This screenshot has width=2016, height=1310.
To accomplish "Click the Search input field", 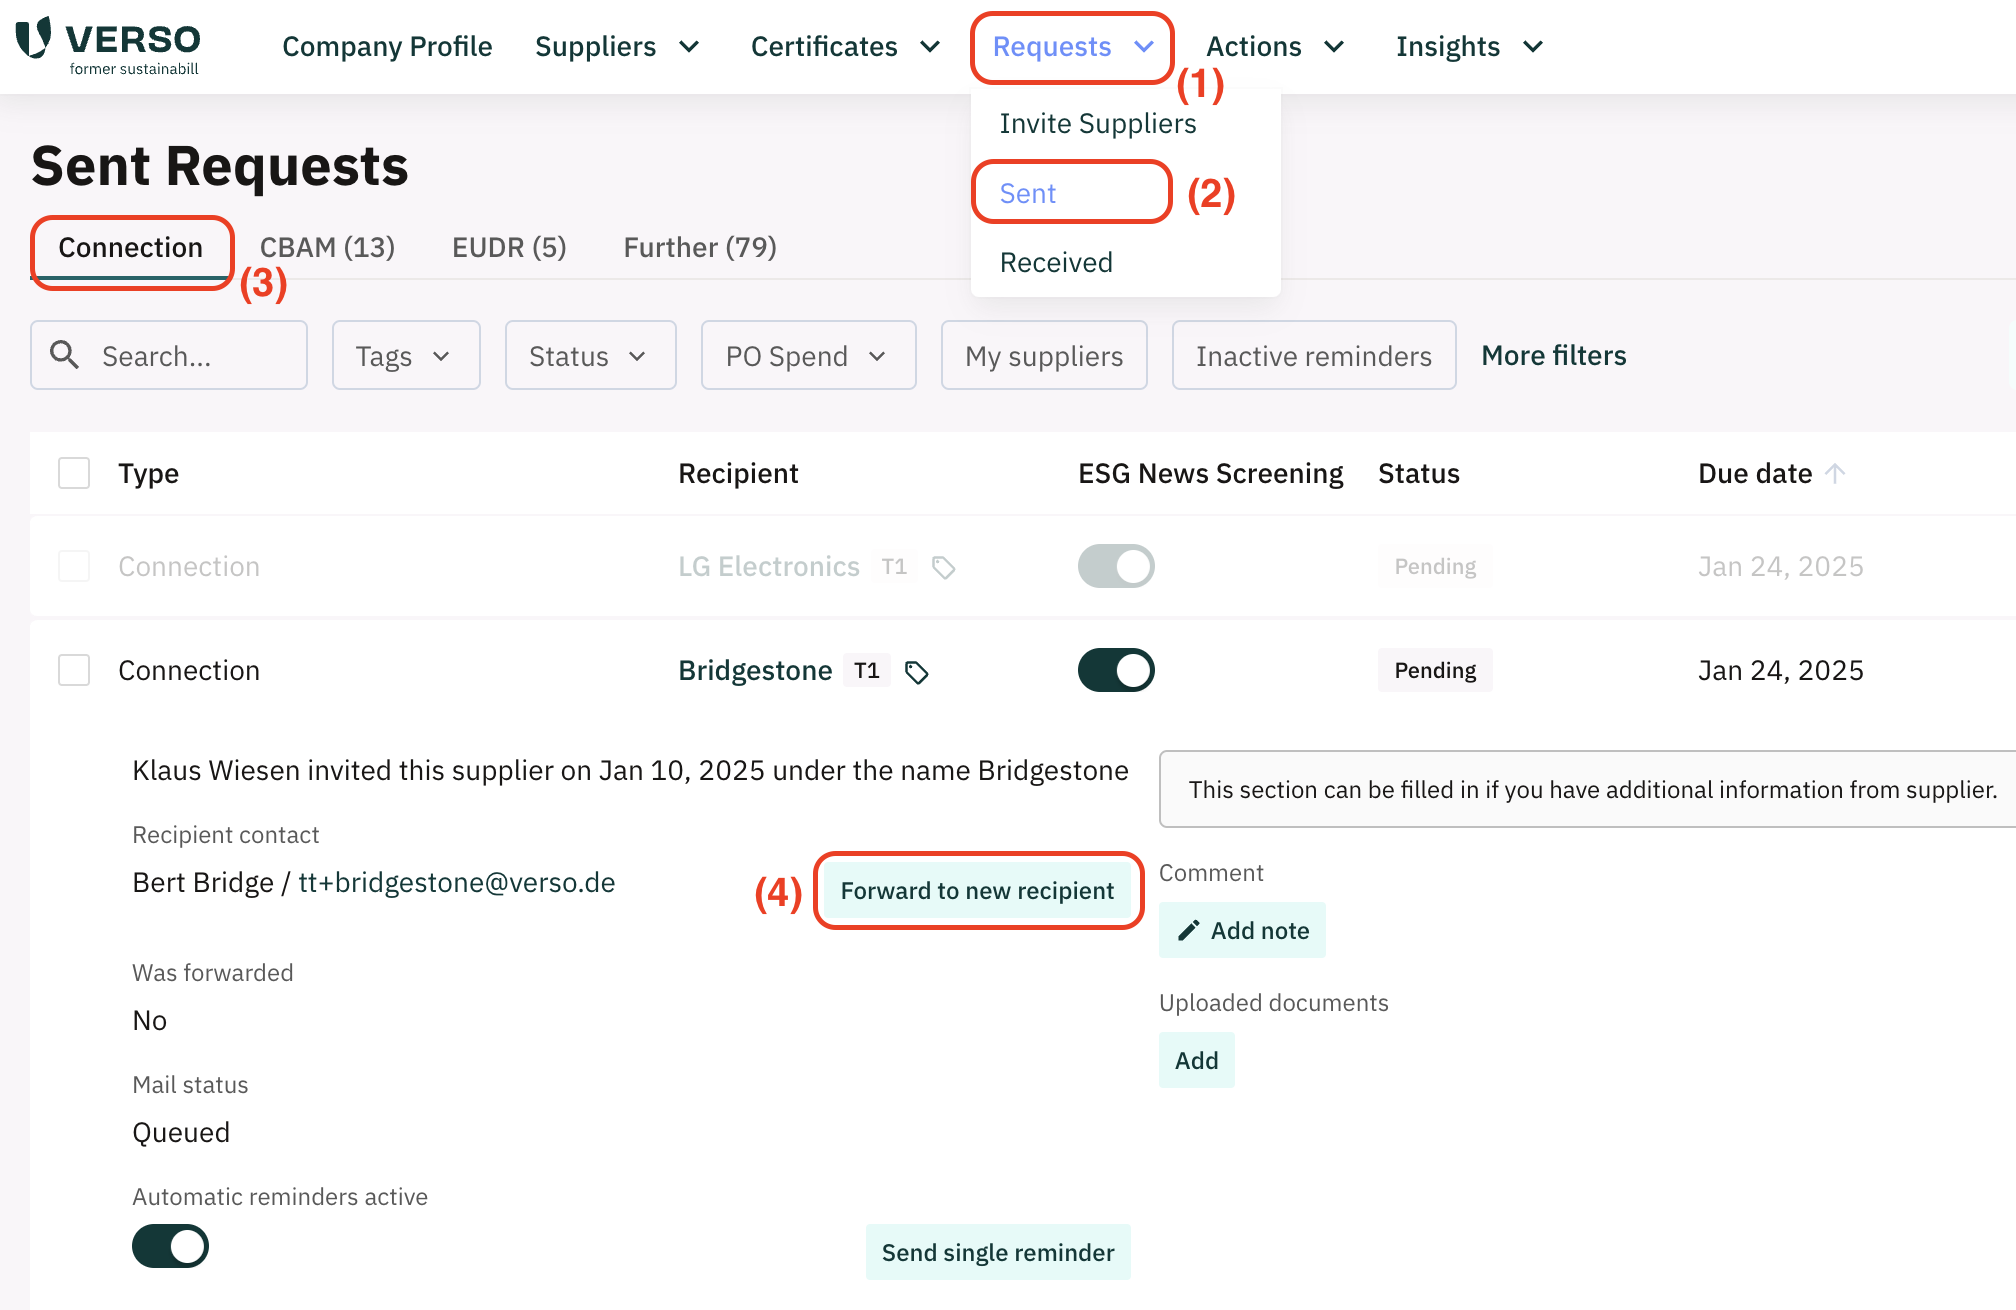I will tap(169, 355).
